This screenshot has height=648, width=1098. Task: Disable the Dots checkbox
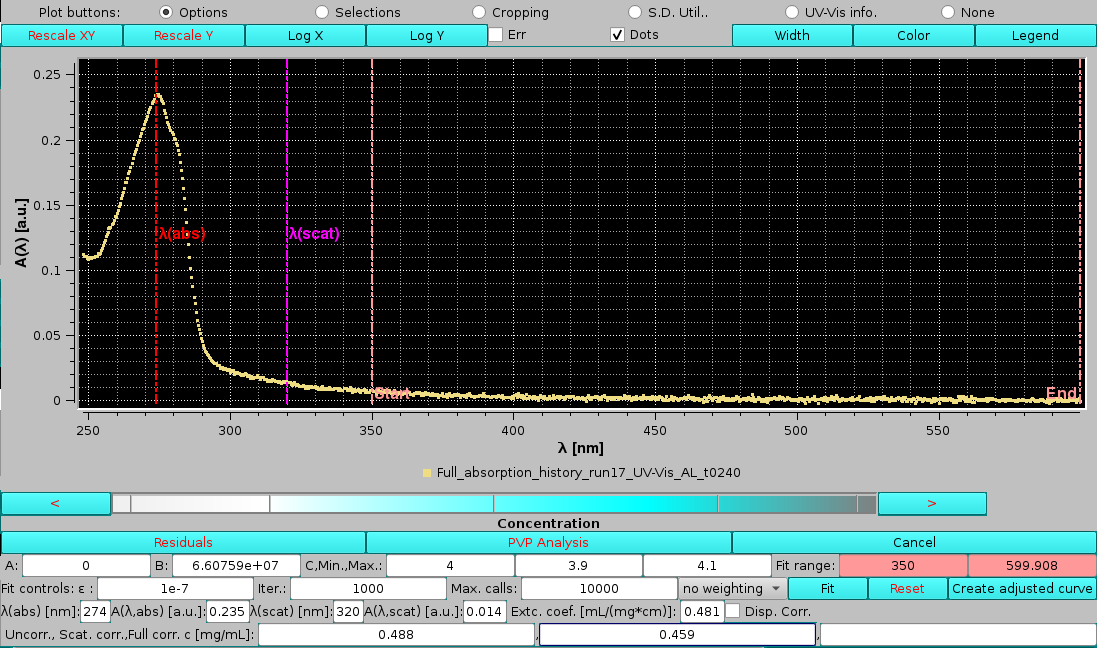[x=617, y=34]
